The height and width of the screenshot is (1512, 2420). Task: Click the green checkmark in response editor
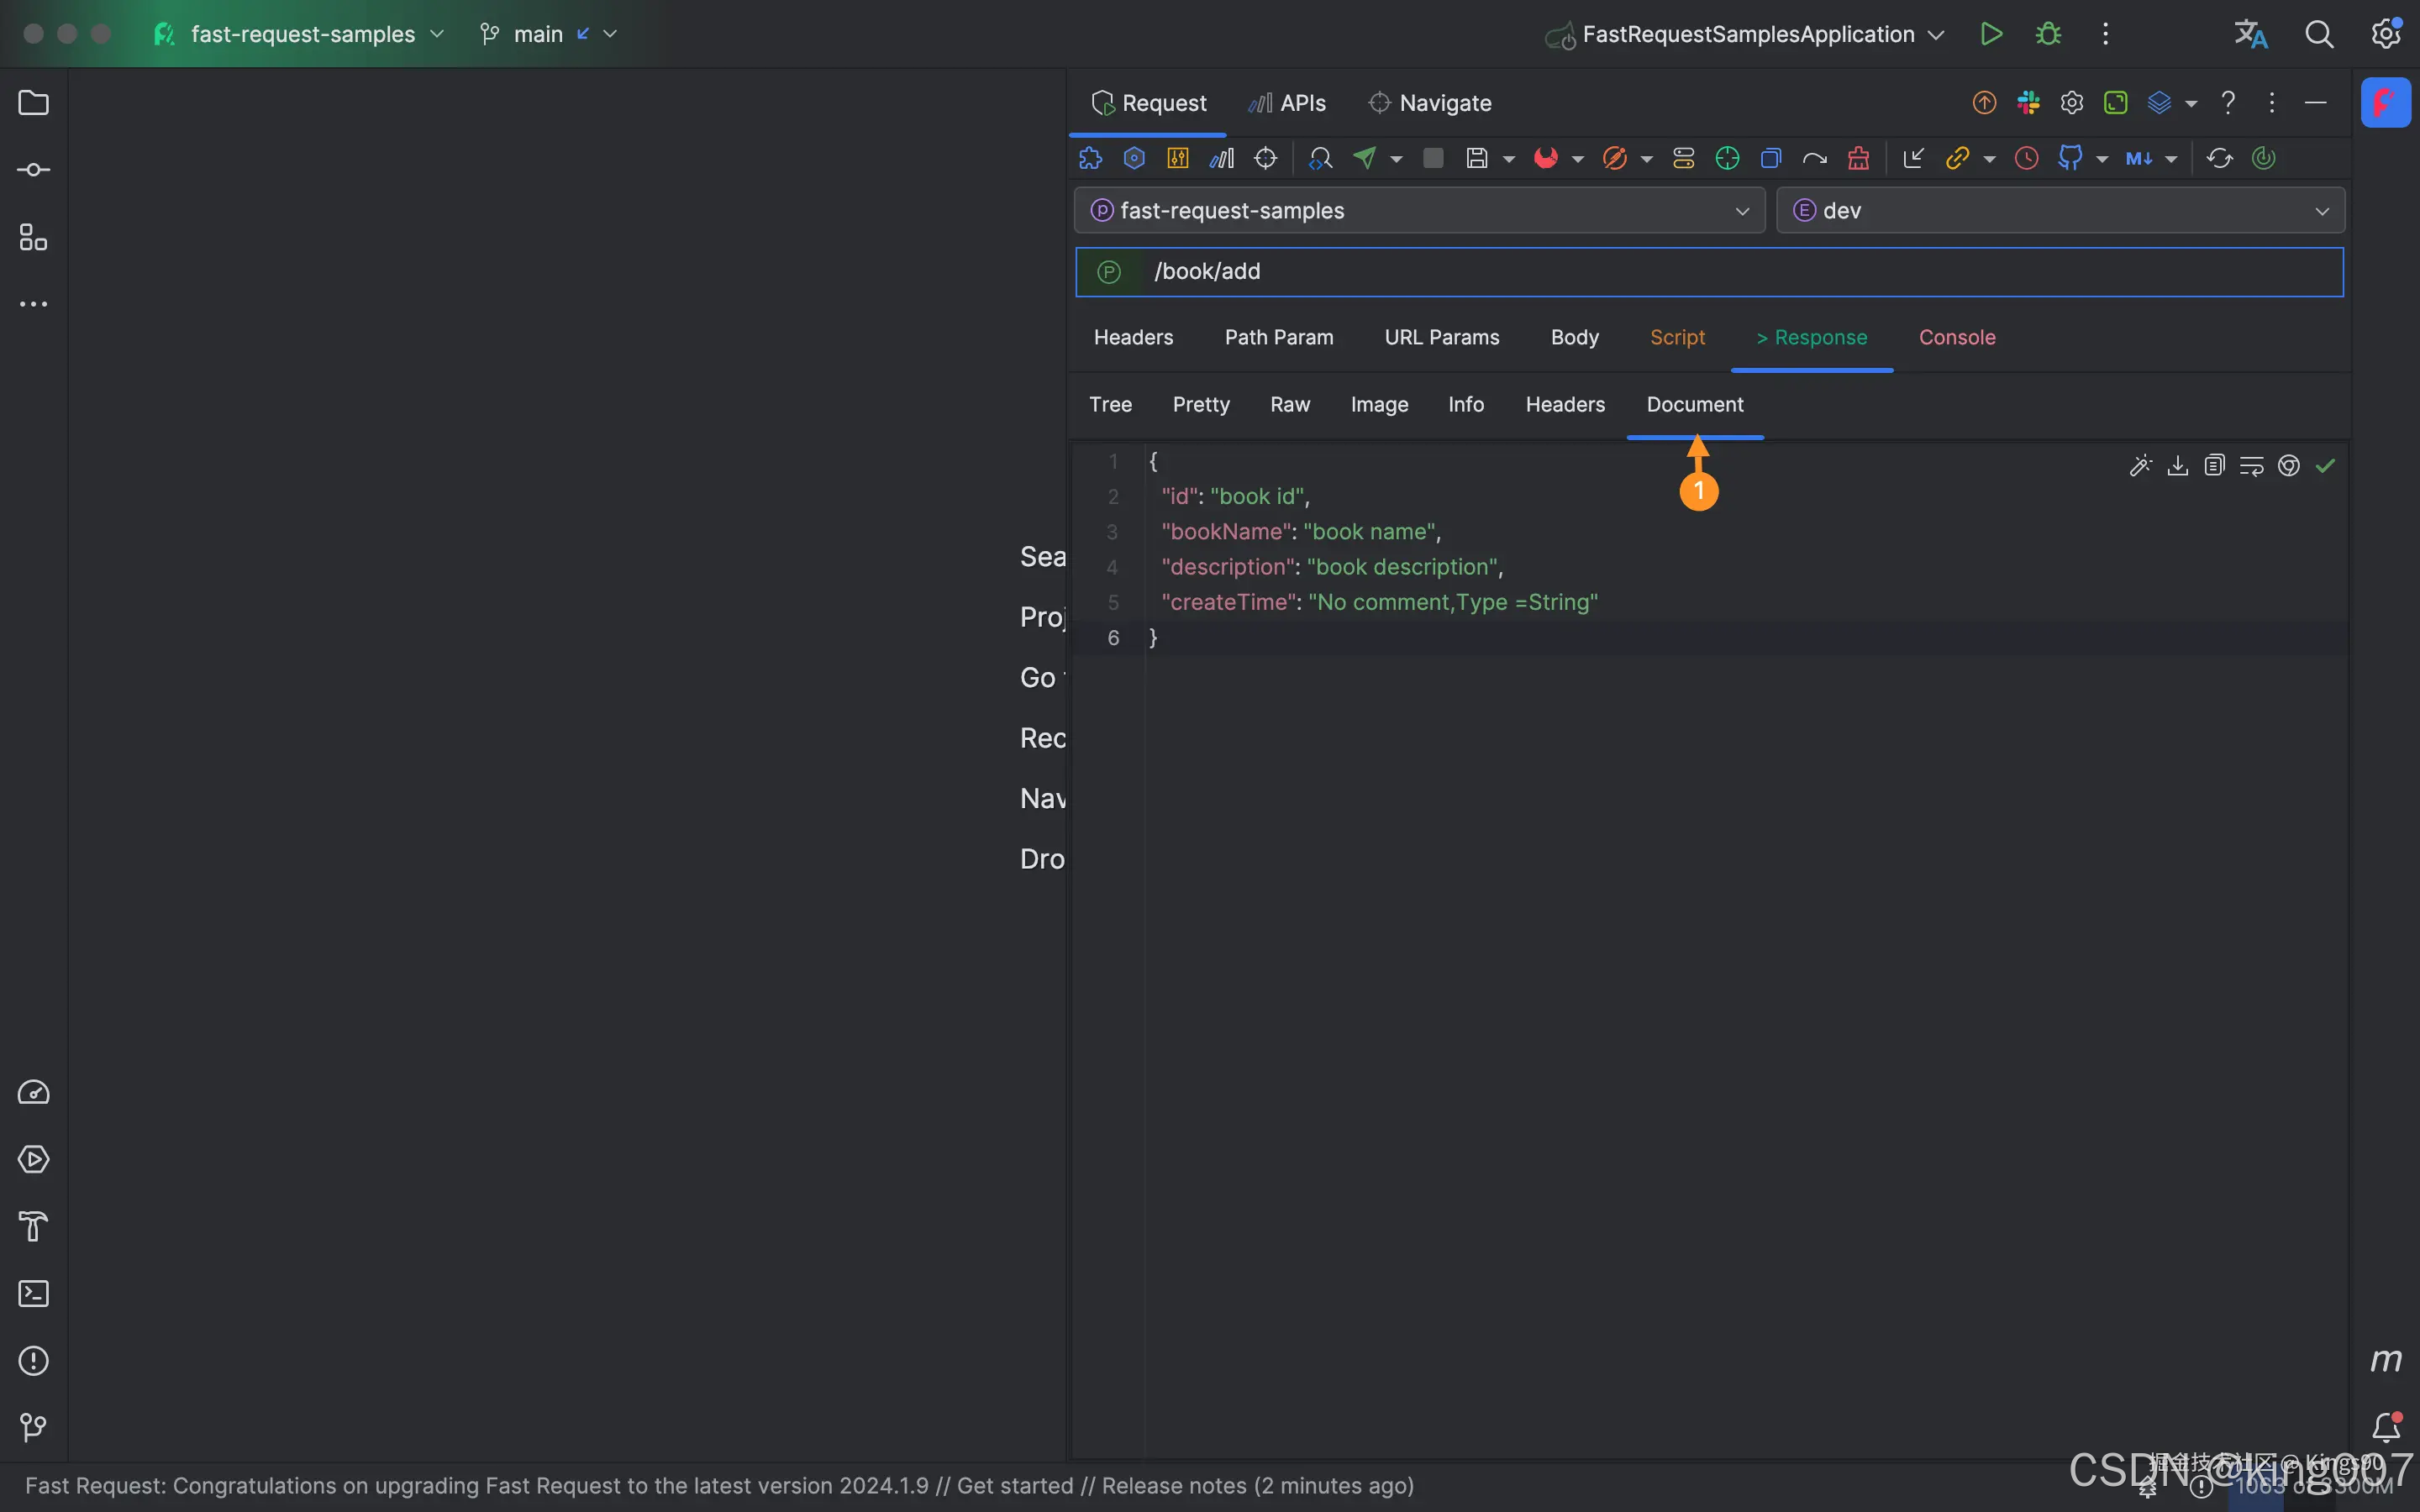(x=2326, y=466)
